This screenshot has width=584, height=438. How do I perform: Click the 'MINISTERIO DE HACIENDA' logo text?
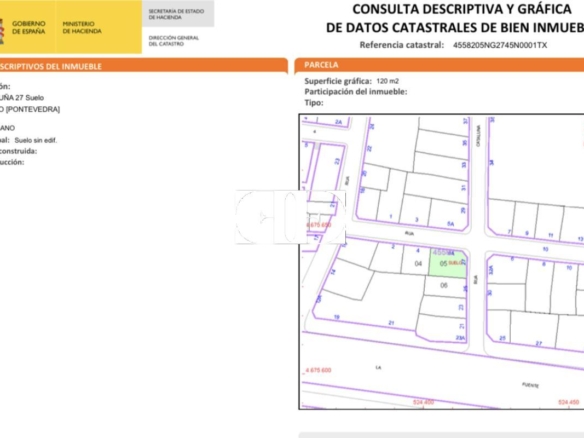pos(82,28)
